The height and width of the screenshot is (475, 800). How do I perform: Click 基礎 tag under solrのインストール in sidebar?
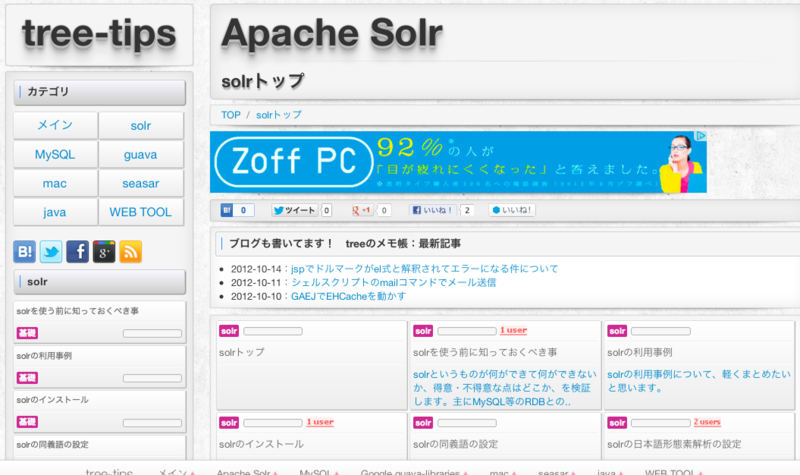(x=28, y=422)
